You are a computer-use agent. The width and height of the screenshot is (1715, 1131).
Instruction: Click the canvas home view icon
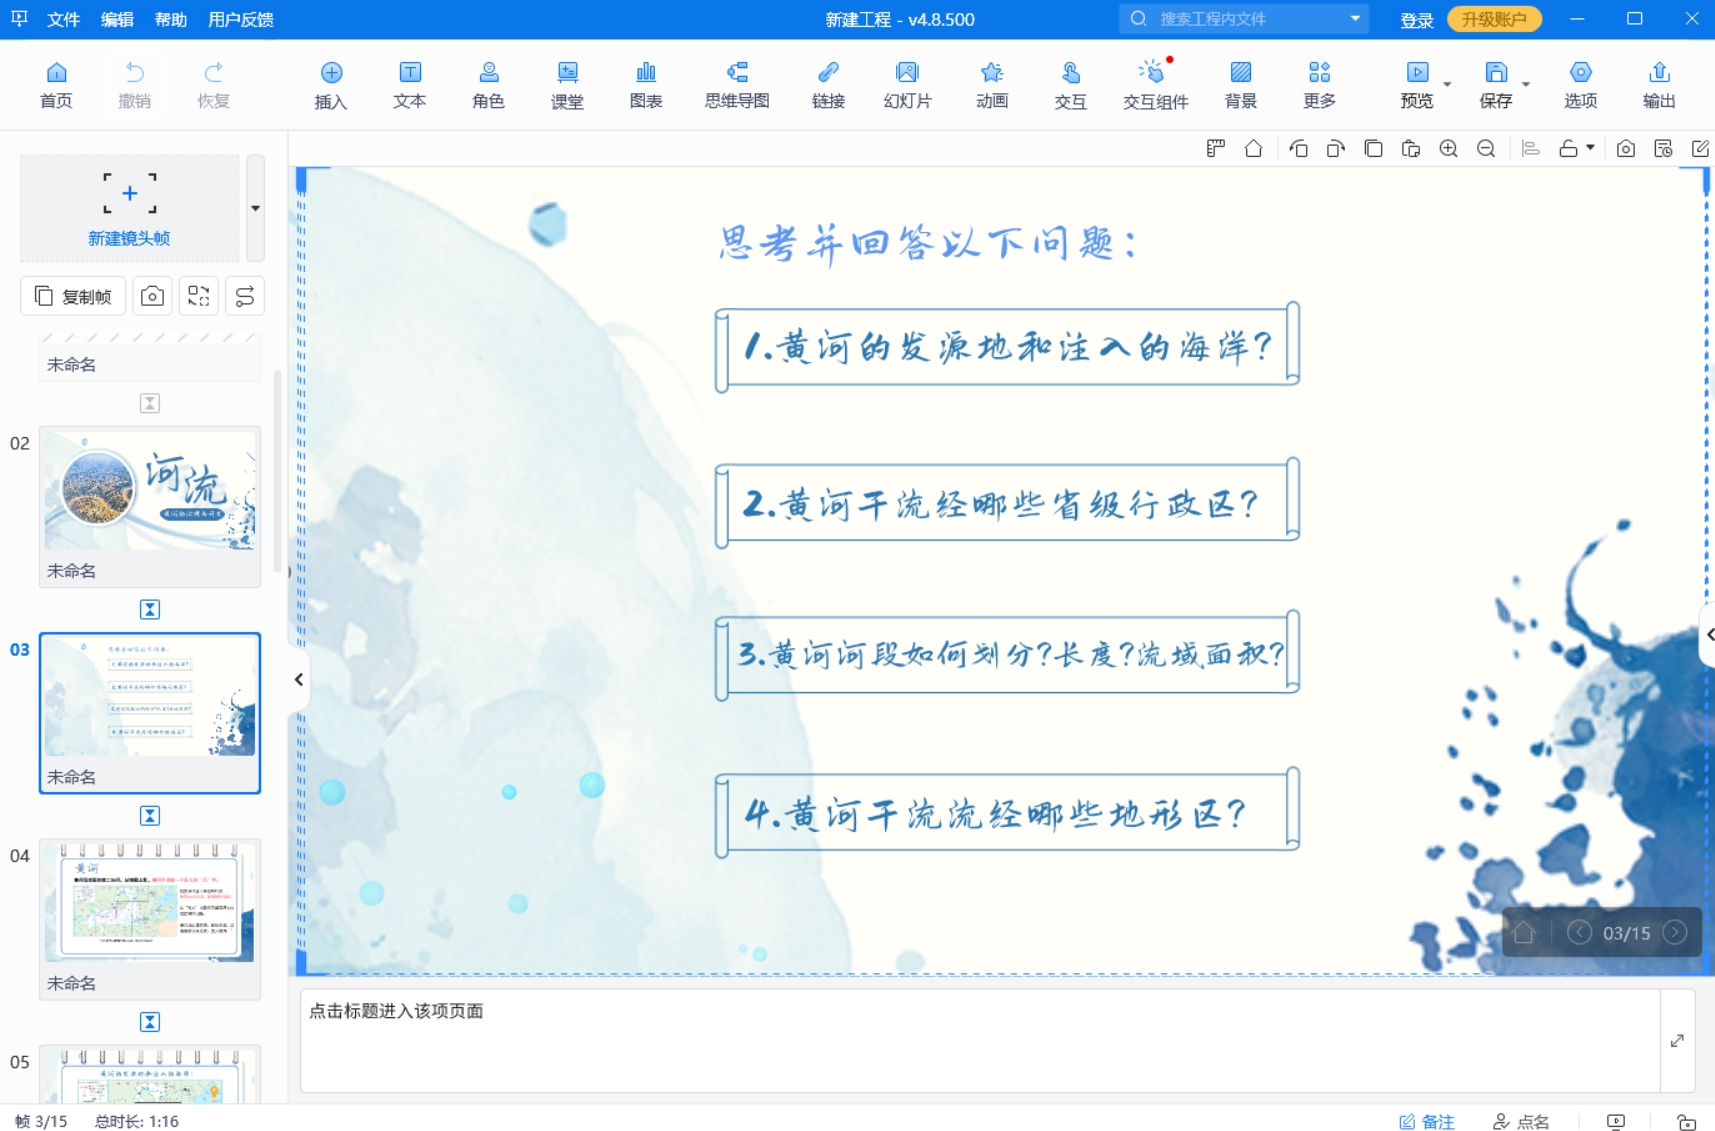pos(1253,149)
